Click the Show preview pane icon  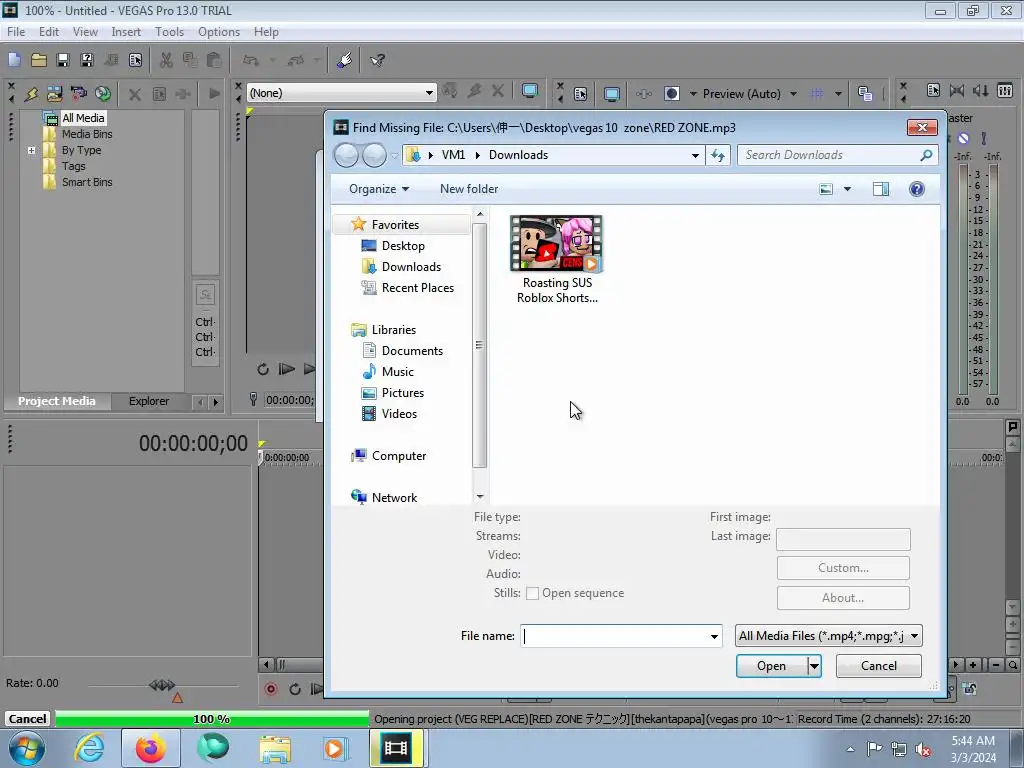(x=880, y=189)
